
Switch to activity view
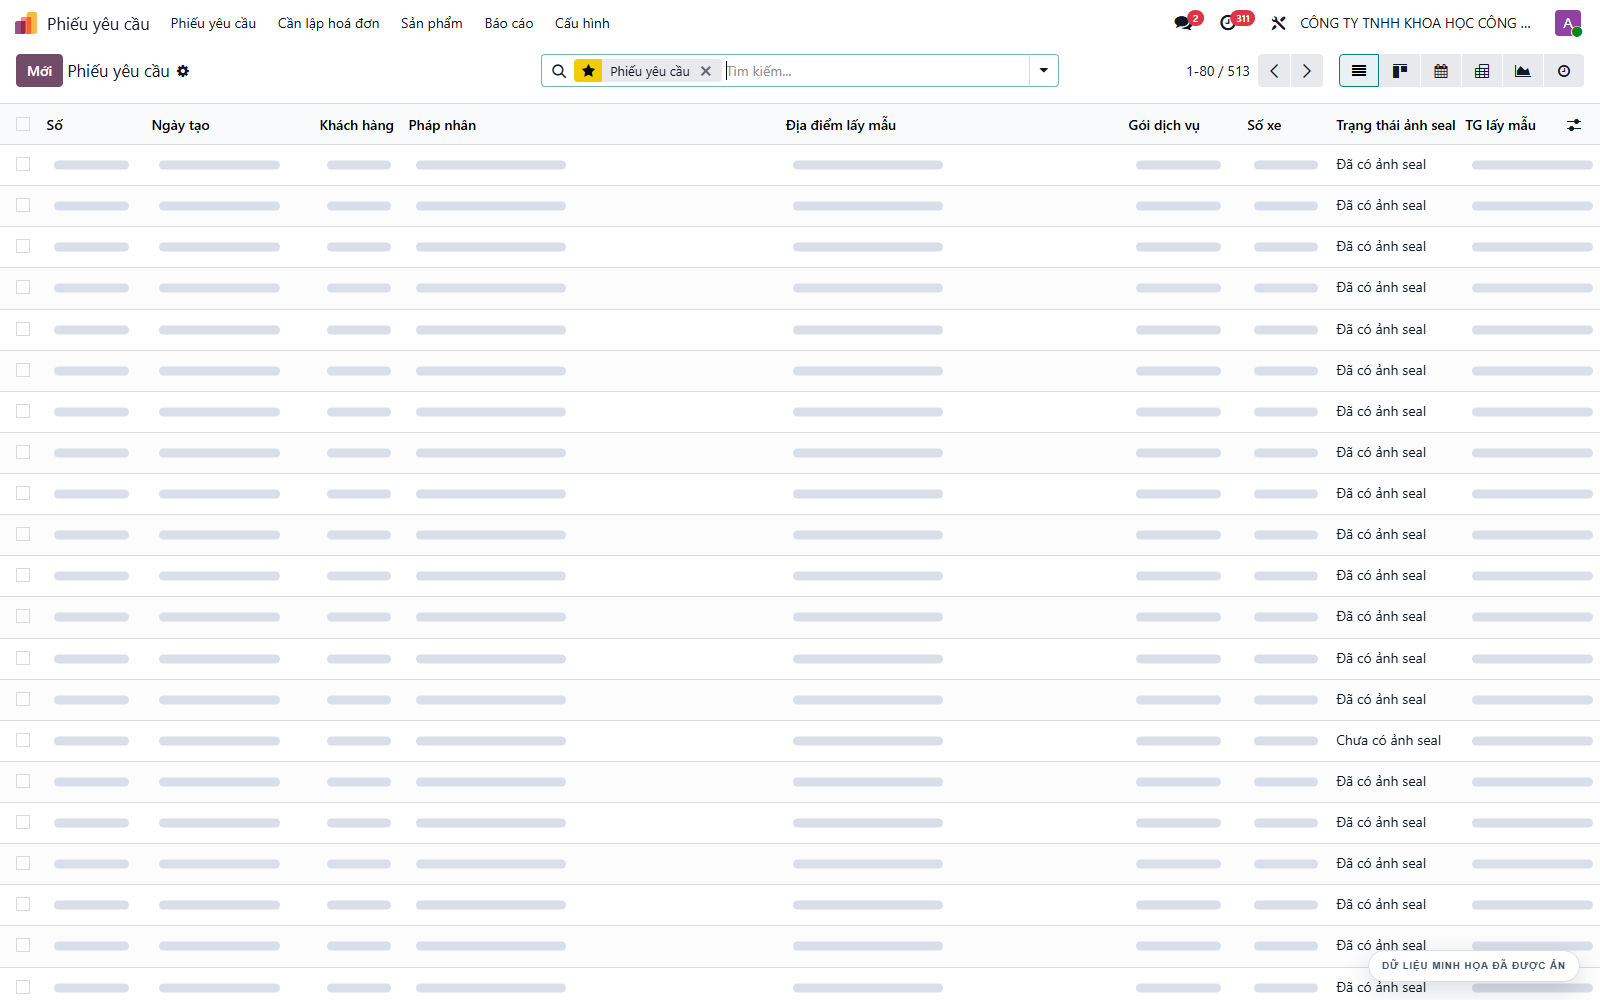(x=1564, y=71)
